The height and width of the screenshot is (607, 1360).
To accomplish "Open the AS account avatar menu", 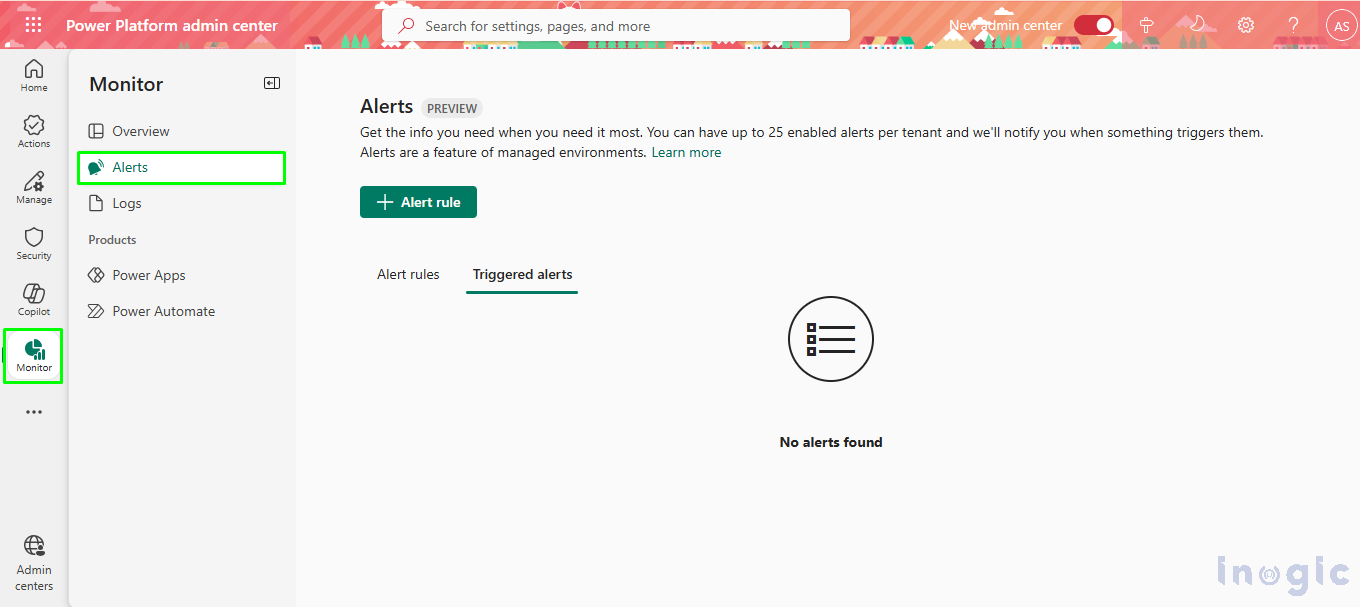I will (1341, 25).
